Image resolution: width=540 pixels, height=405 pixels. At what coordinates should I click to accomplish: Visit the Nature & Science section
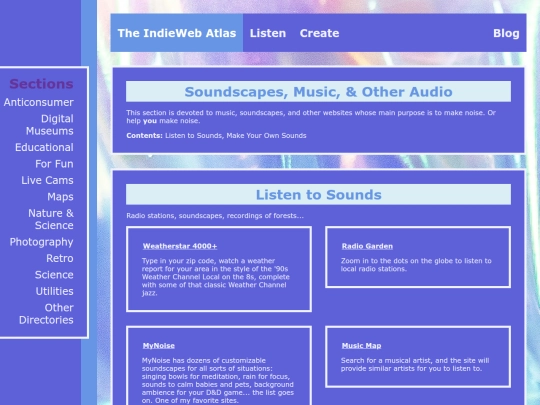click(51, 219)
